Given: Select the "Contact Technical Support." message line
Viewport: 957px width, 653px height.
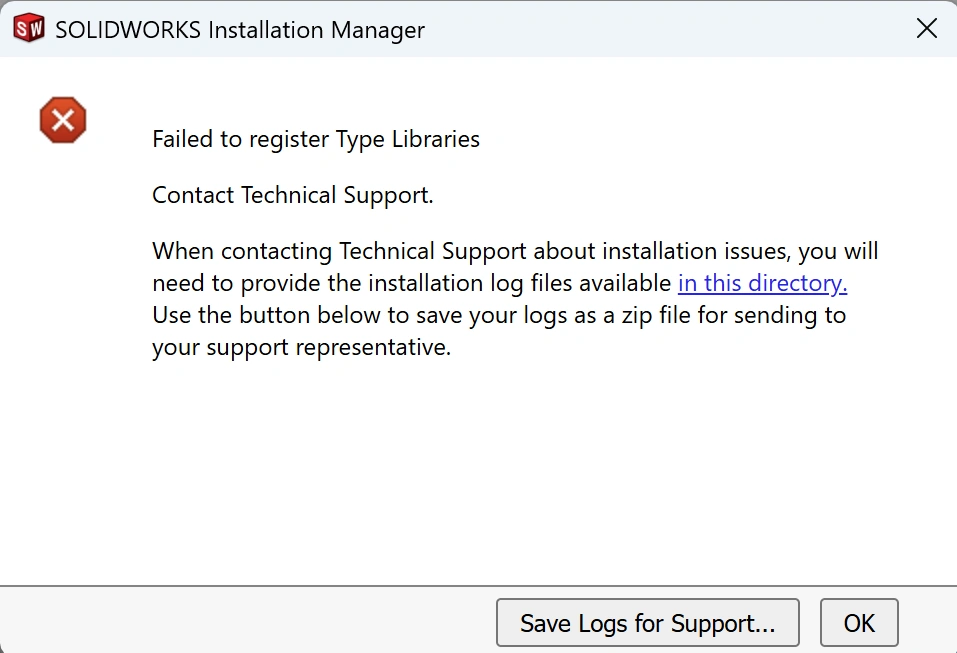Looking at the screenshot, I should tap(293, 195).
